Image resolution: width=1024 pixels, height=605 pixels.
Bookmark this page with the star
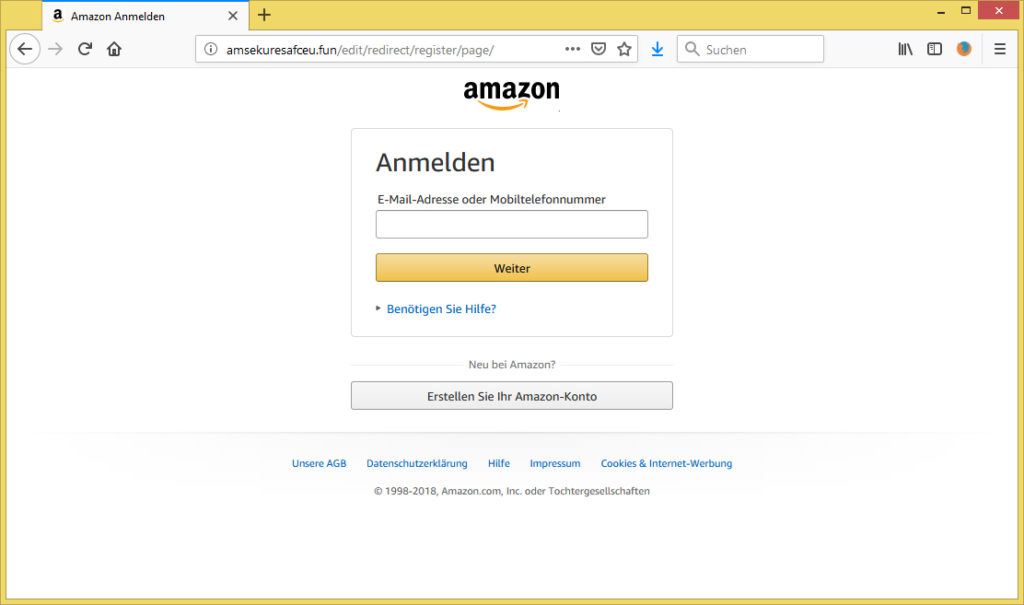624,49
